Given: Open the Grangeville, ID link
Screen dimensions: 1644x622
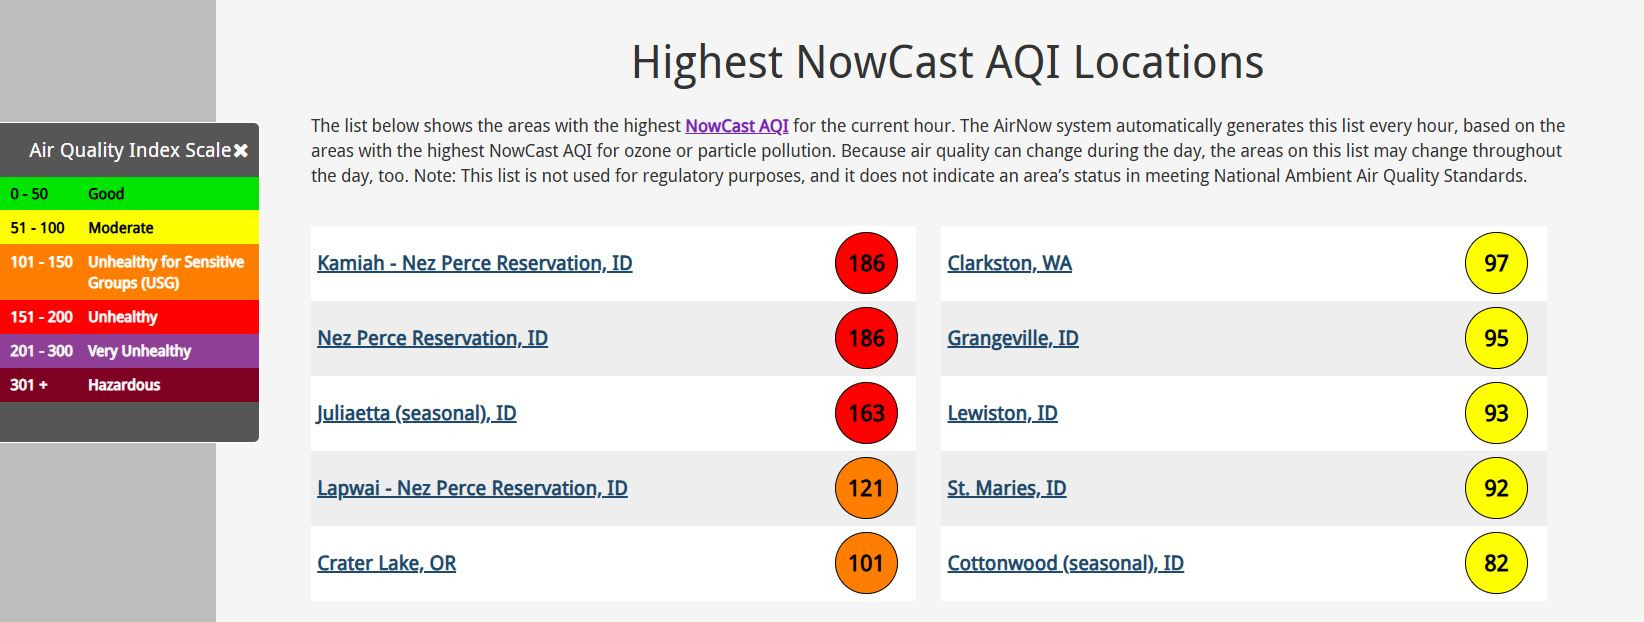Looking at the screenshot, I should tap(1013, 338).
